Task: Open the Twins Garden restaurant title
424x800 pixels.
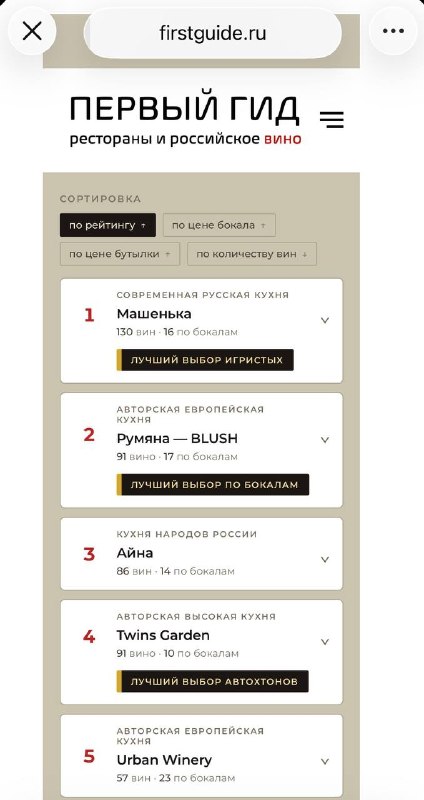Action: point(163,635)
